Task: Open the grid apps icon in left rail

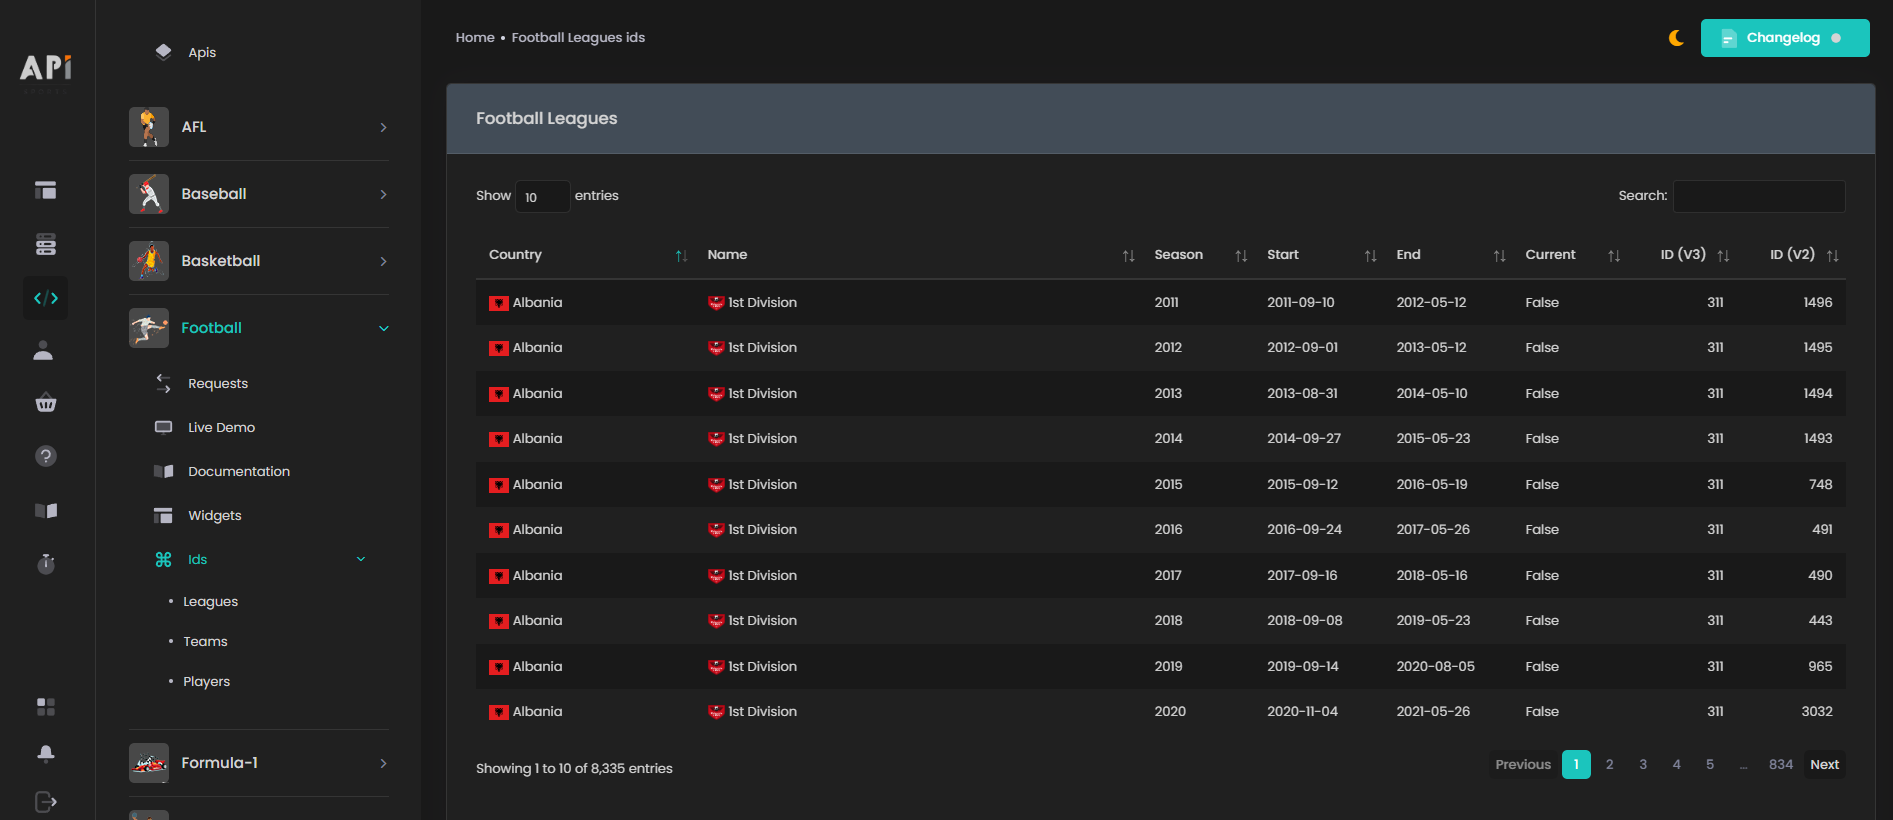Action: coord(46,707)
